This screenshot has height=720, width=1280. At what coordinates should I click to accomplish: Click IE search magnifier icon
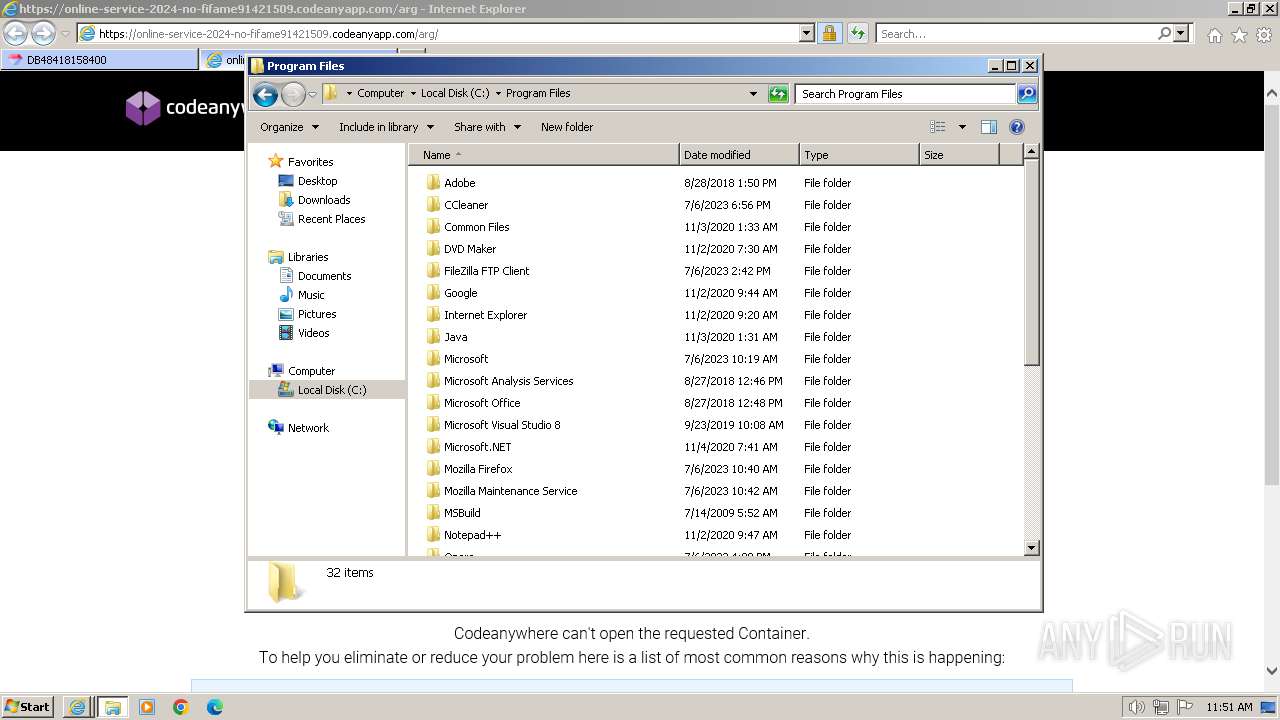(1164, 34)
